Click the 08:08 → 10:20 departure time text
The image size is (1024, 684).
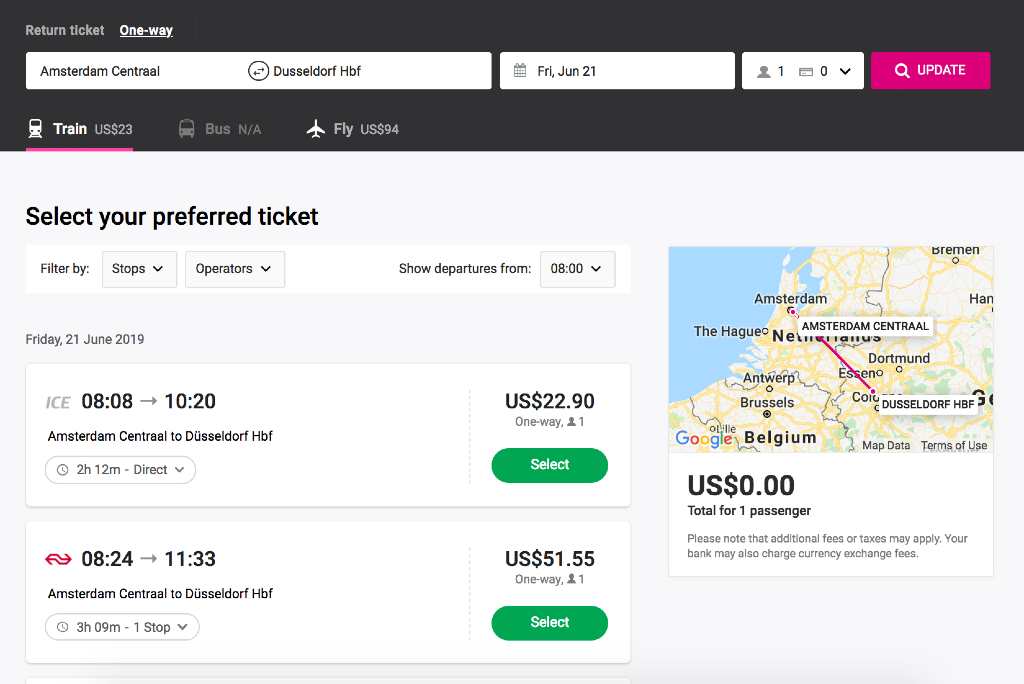click(x=148, y=401)
